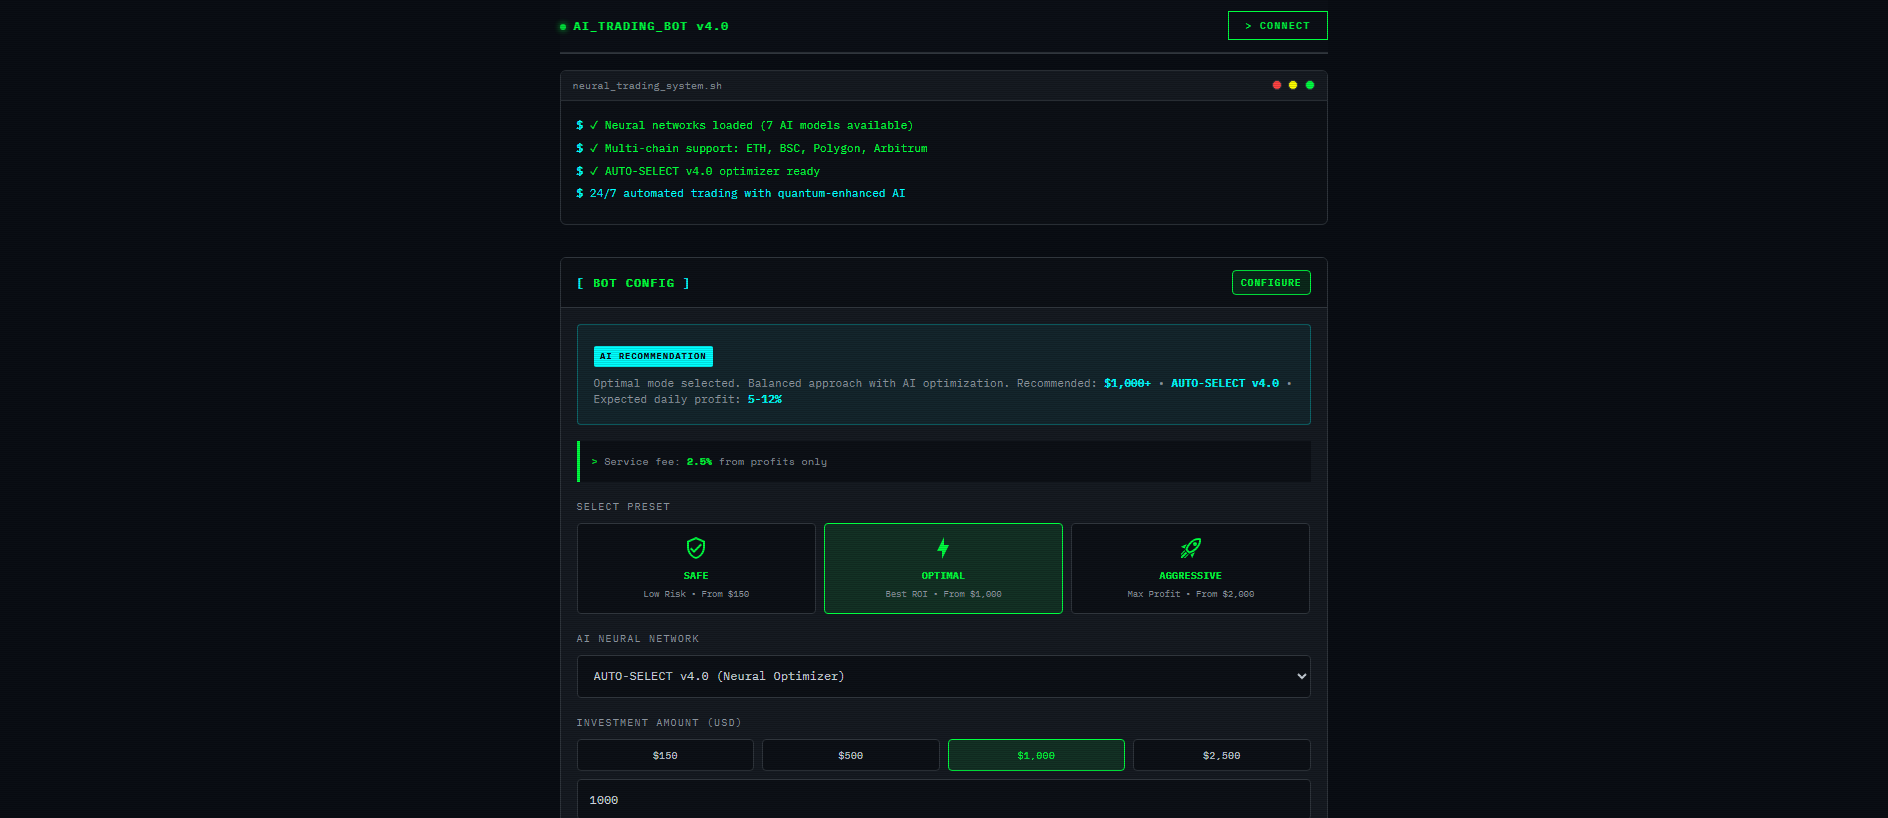Click the green terminal window dot
1888x818 pixels.
click(1310, 85)
